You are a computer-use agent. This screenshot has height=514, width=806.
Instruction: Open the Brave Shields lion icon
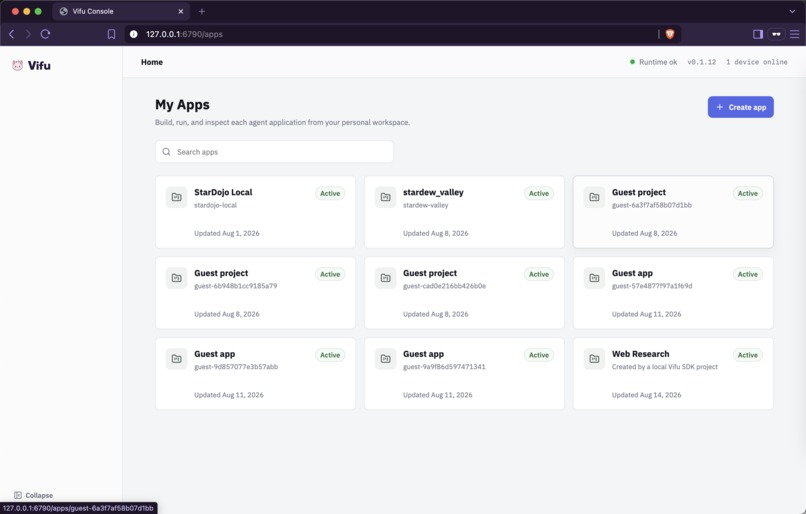pyautogui.click(x=670, y=34)
